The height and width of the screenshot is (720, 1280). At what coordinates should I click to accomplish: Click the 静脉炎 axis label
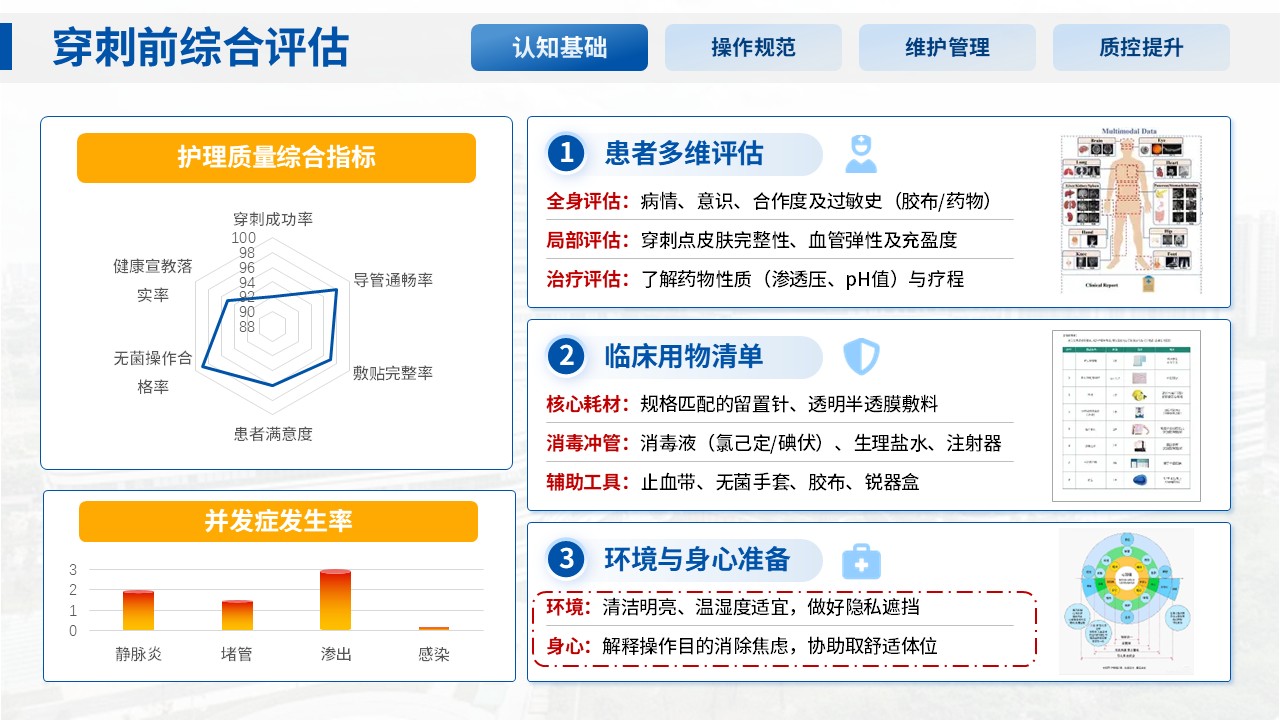(x=138, y=654)
